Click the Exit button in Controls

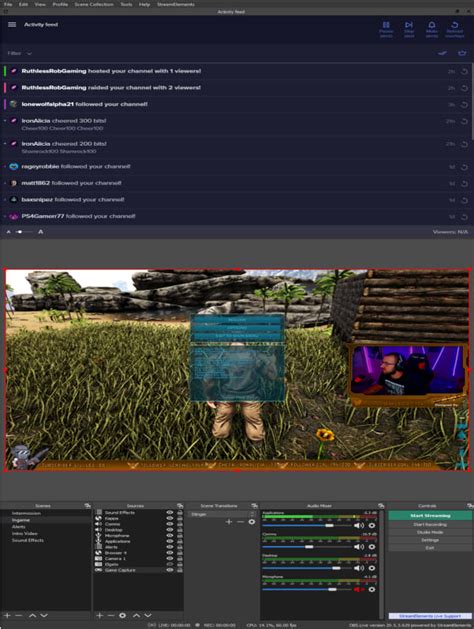click(430, 548)
